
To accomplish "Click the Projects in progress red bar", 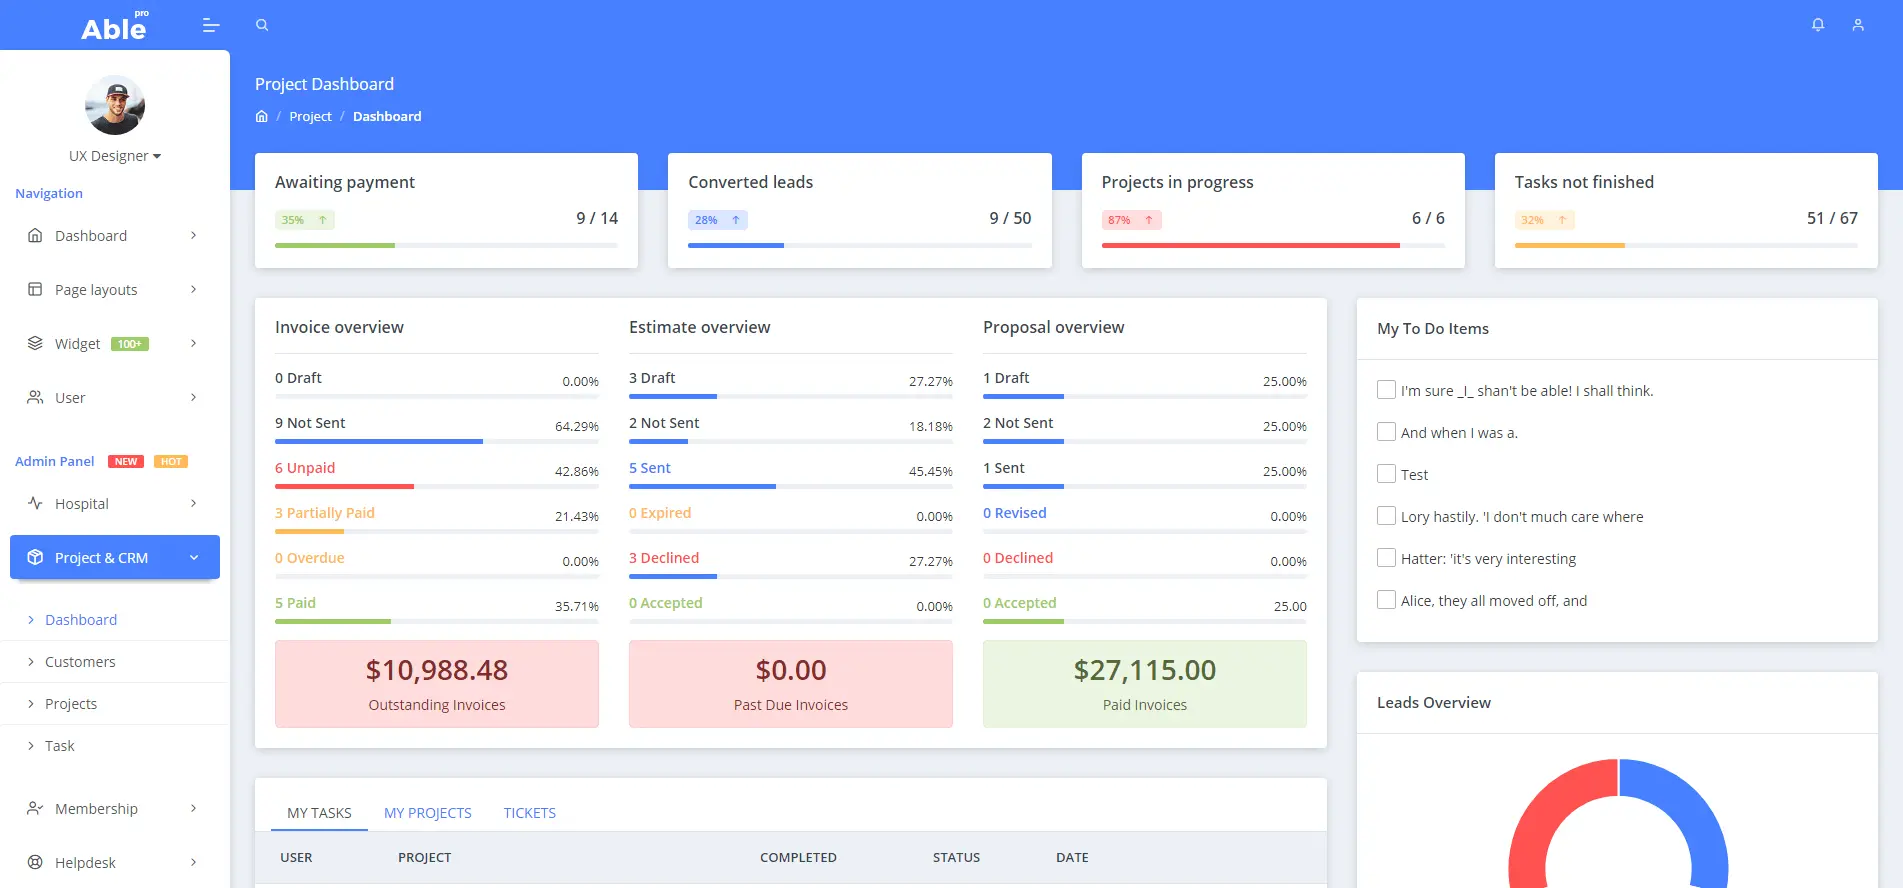I will coord(1250,245).
